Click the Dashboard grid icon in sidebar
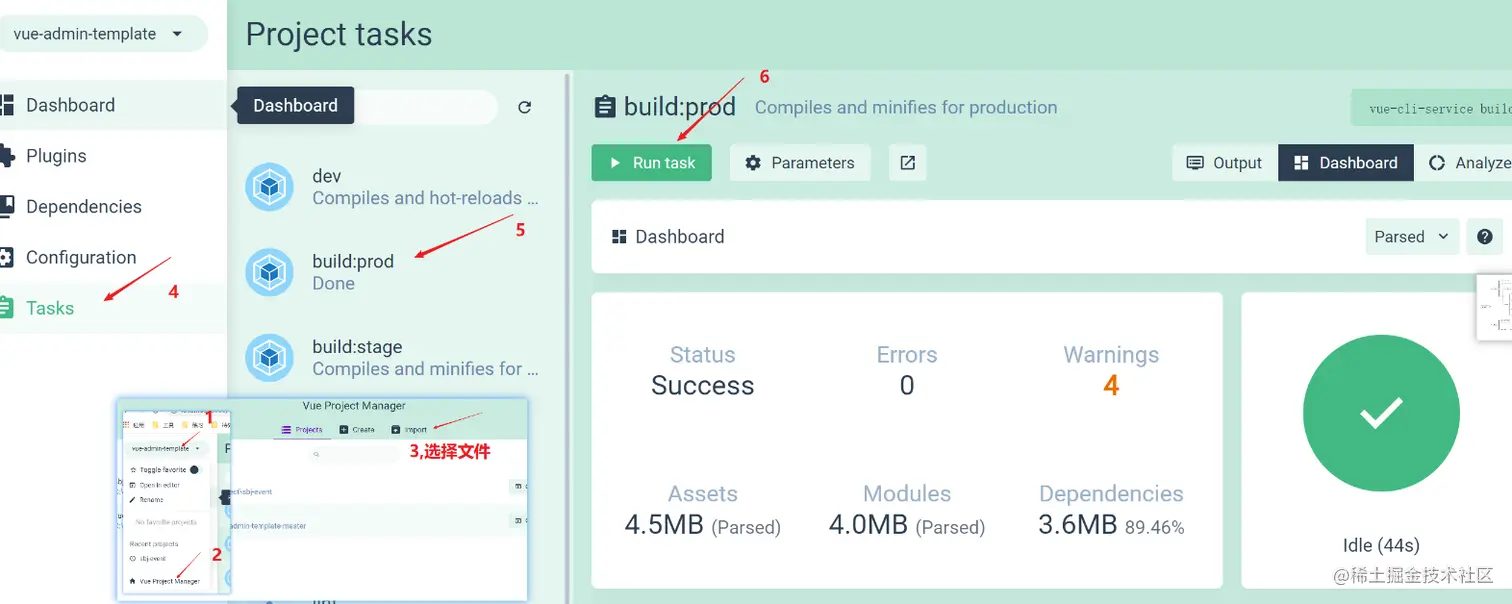Image resolution: width=1512 pixels, height=604 pixels. click(x=6, y=105)
